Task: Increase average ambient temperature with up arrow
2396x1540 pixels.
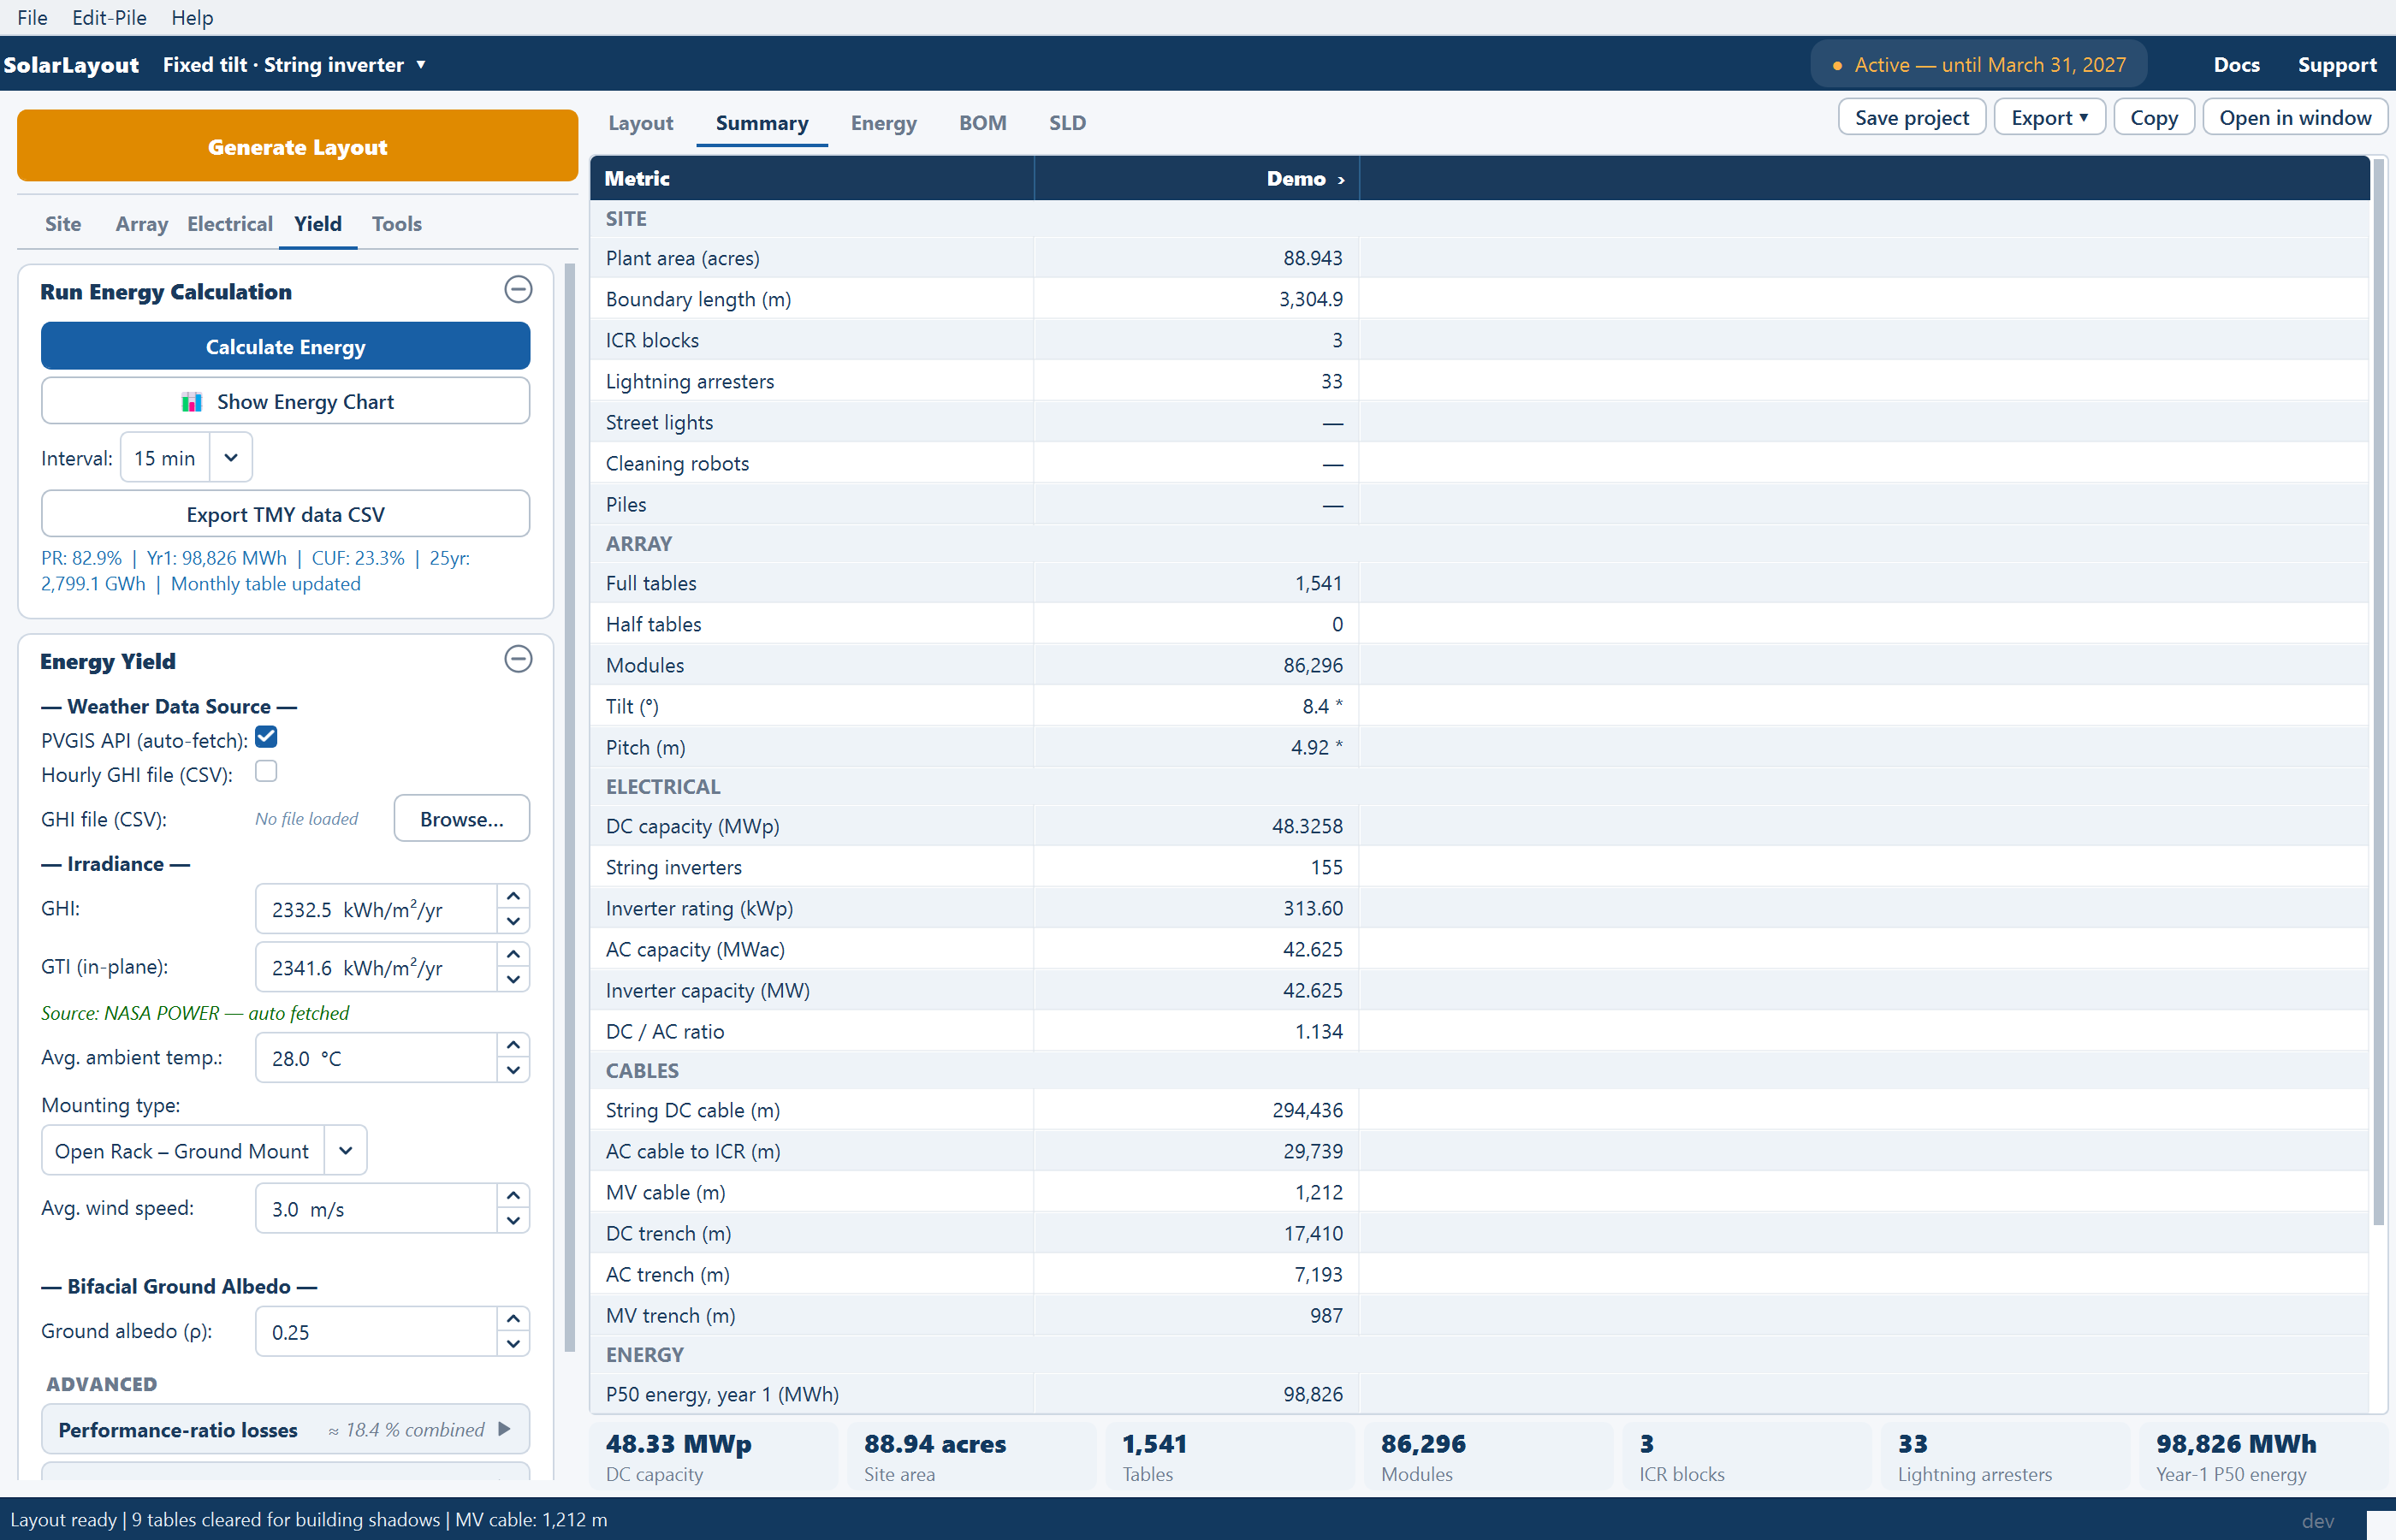Action: pos(513,1045)
